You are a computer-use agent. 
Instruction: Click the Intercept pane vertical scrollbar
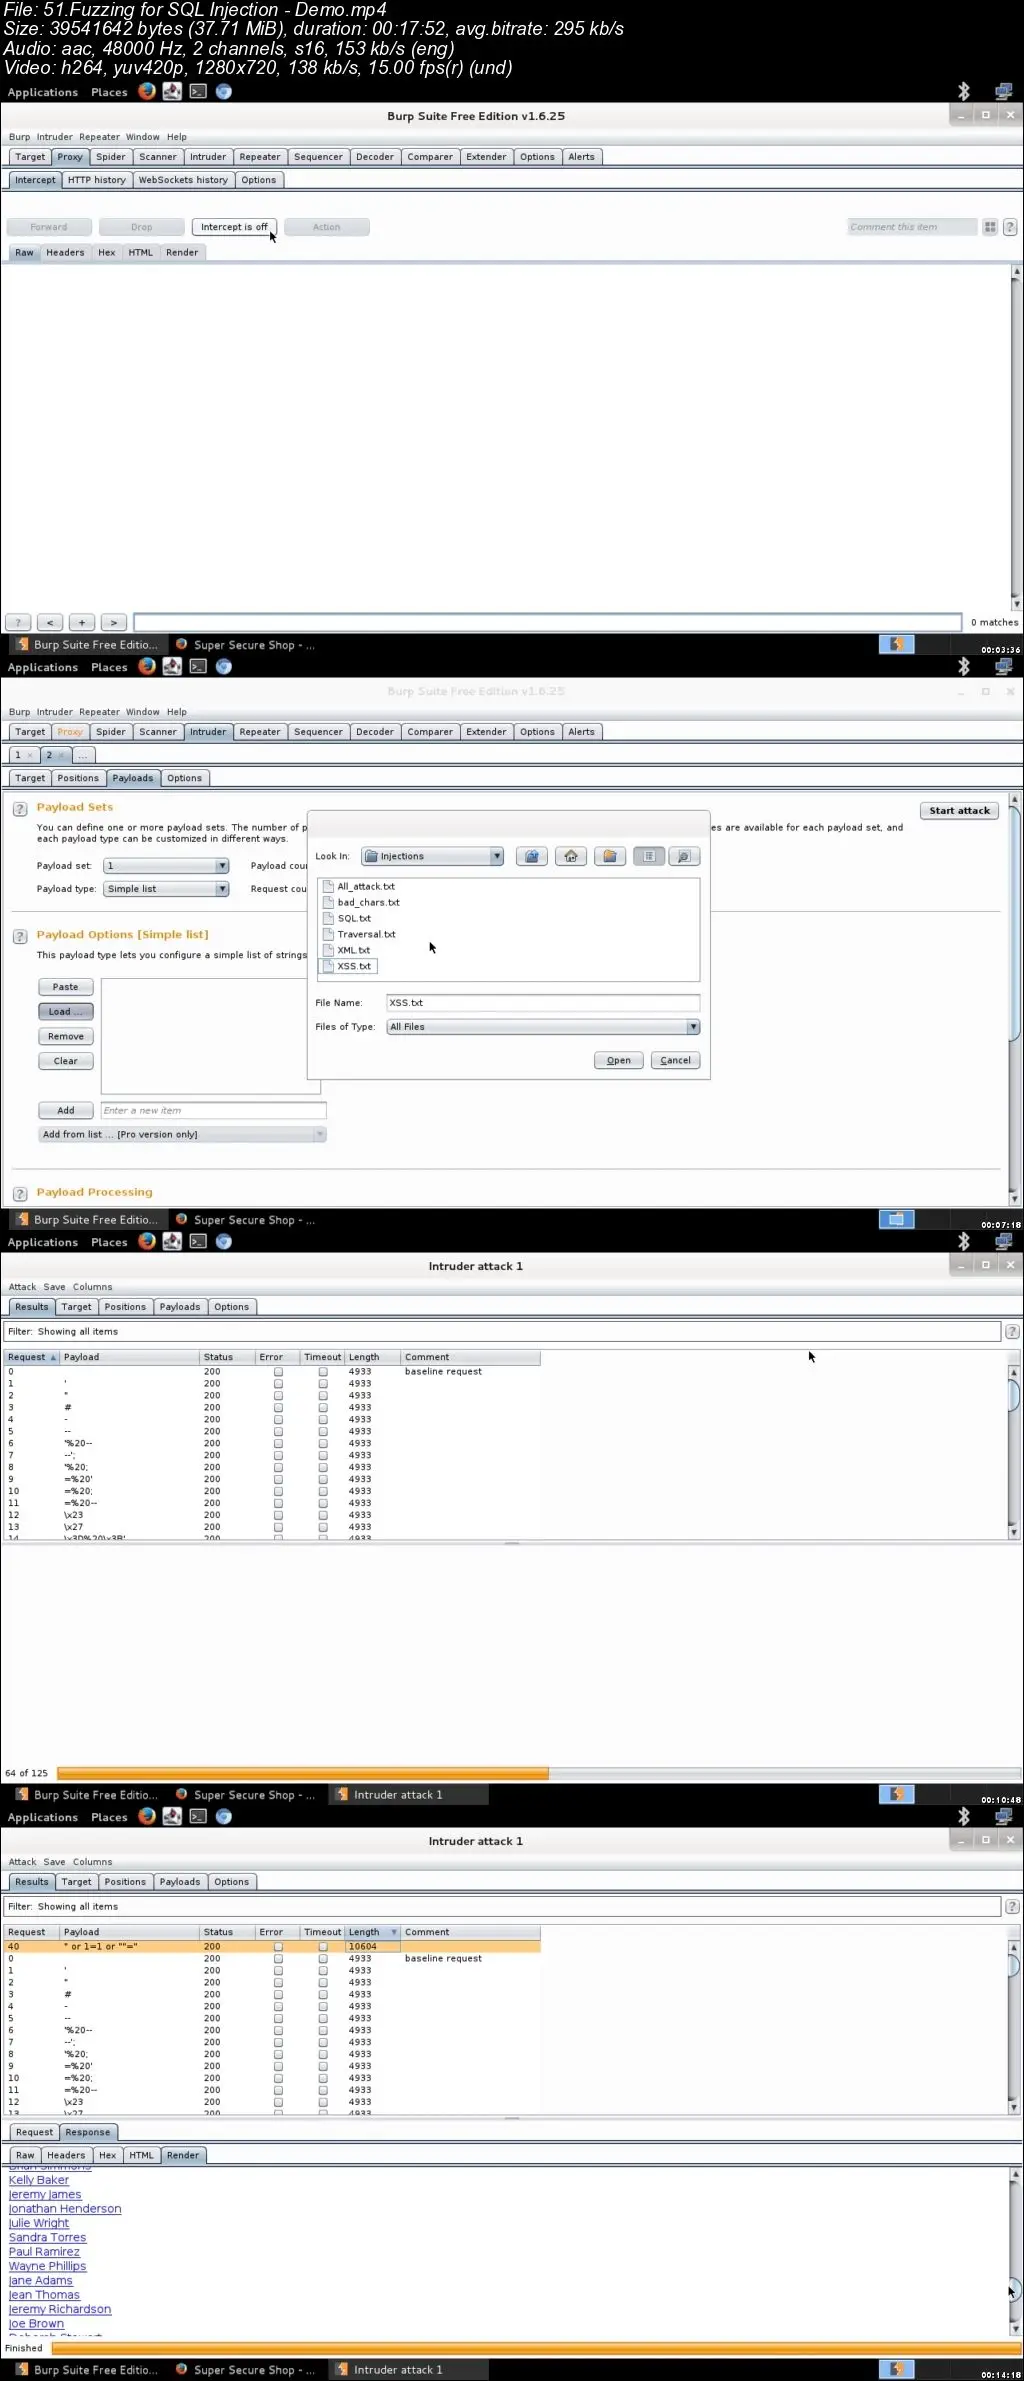point(1016,437)
